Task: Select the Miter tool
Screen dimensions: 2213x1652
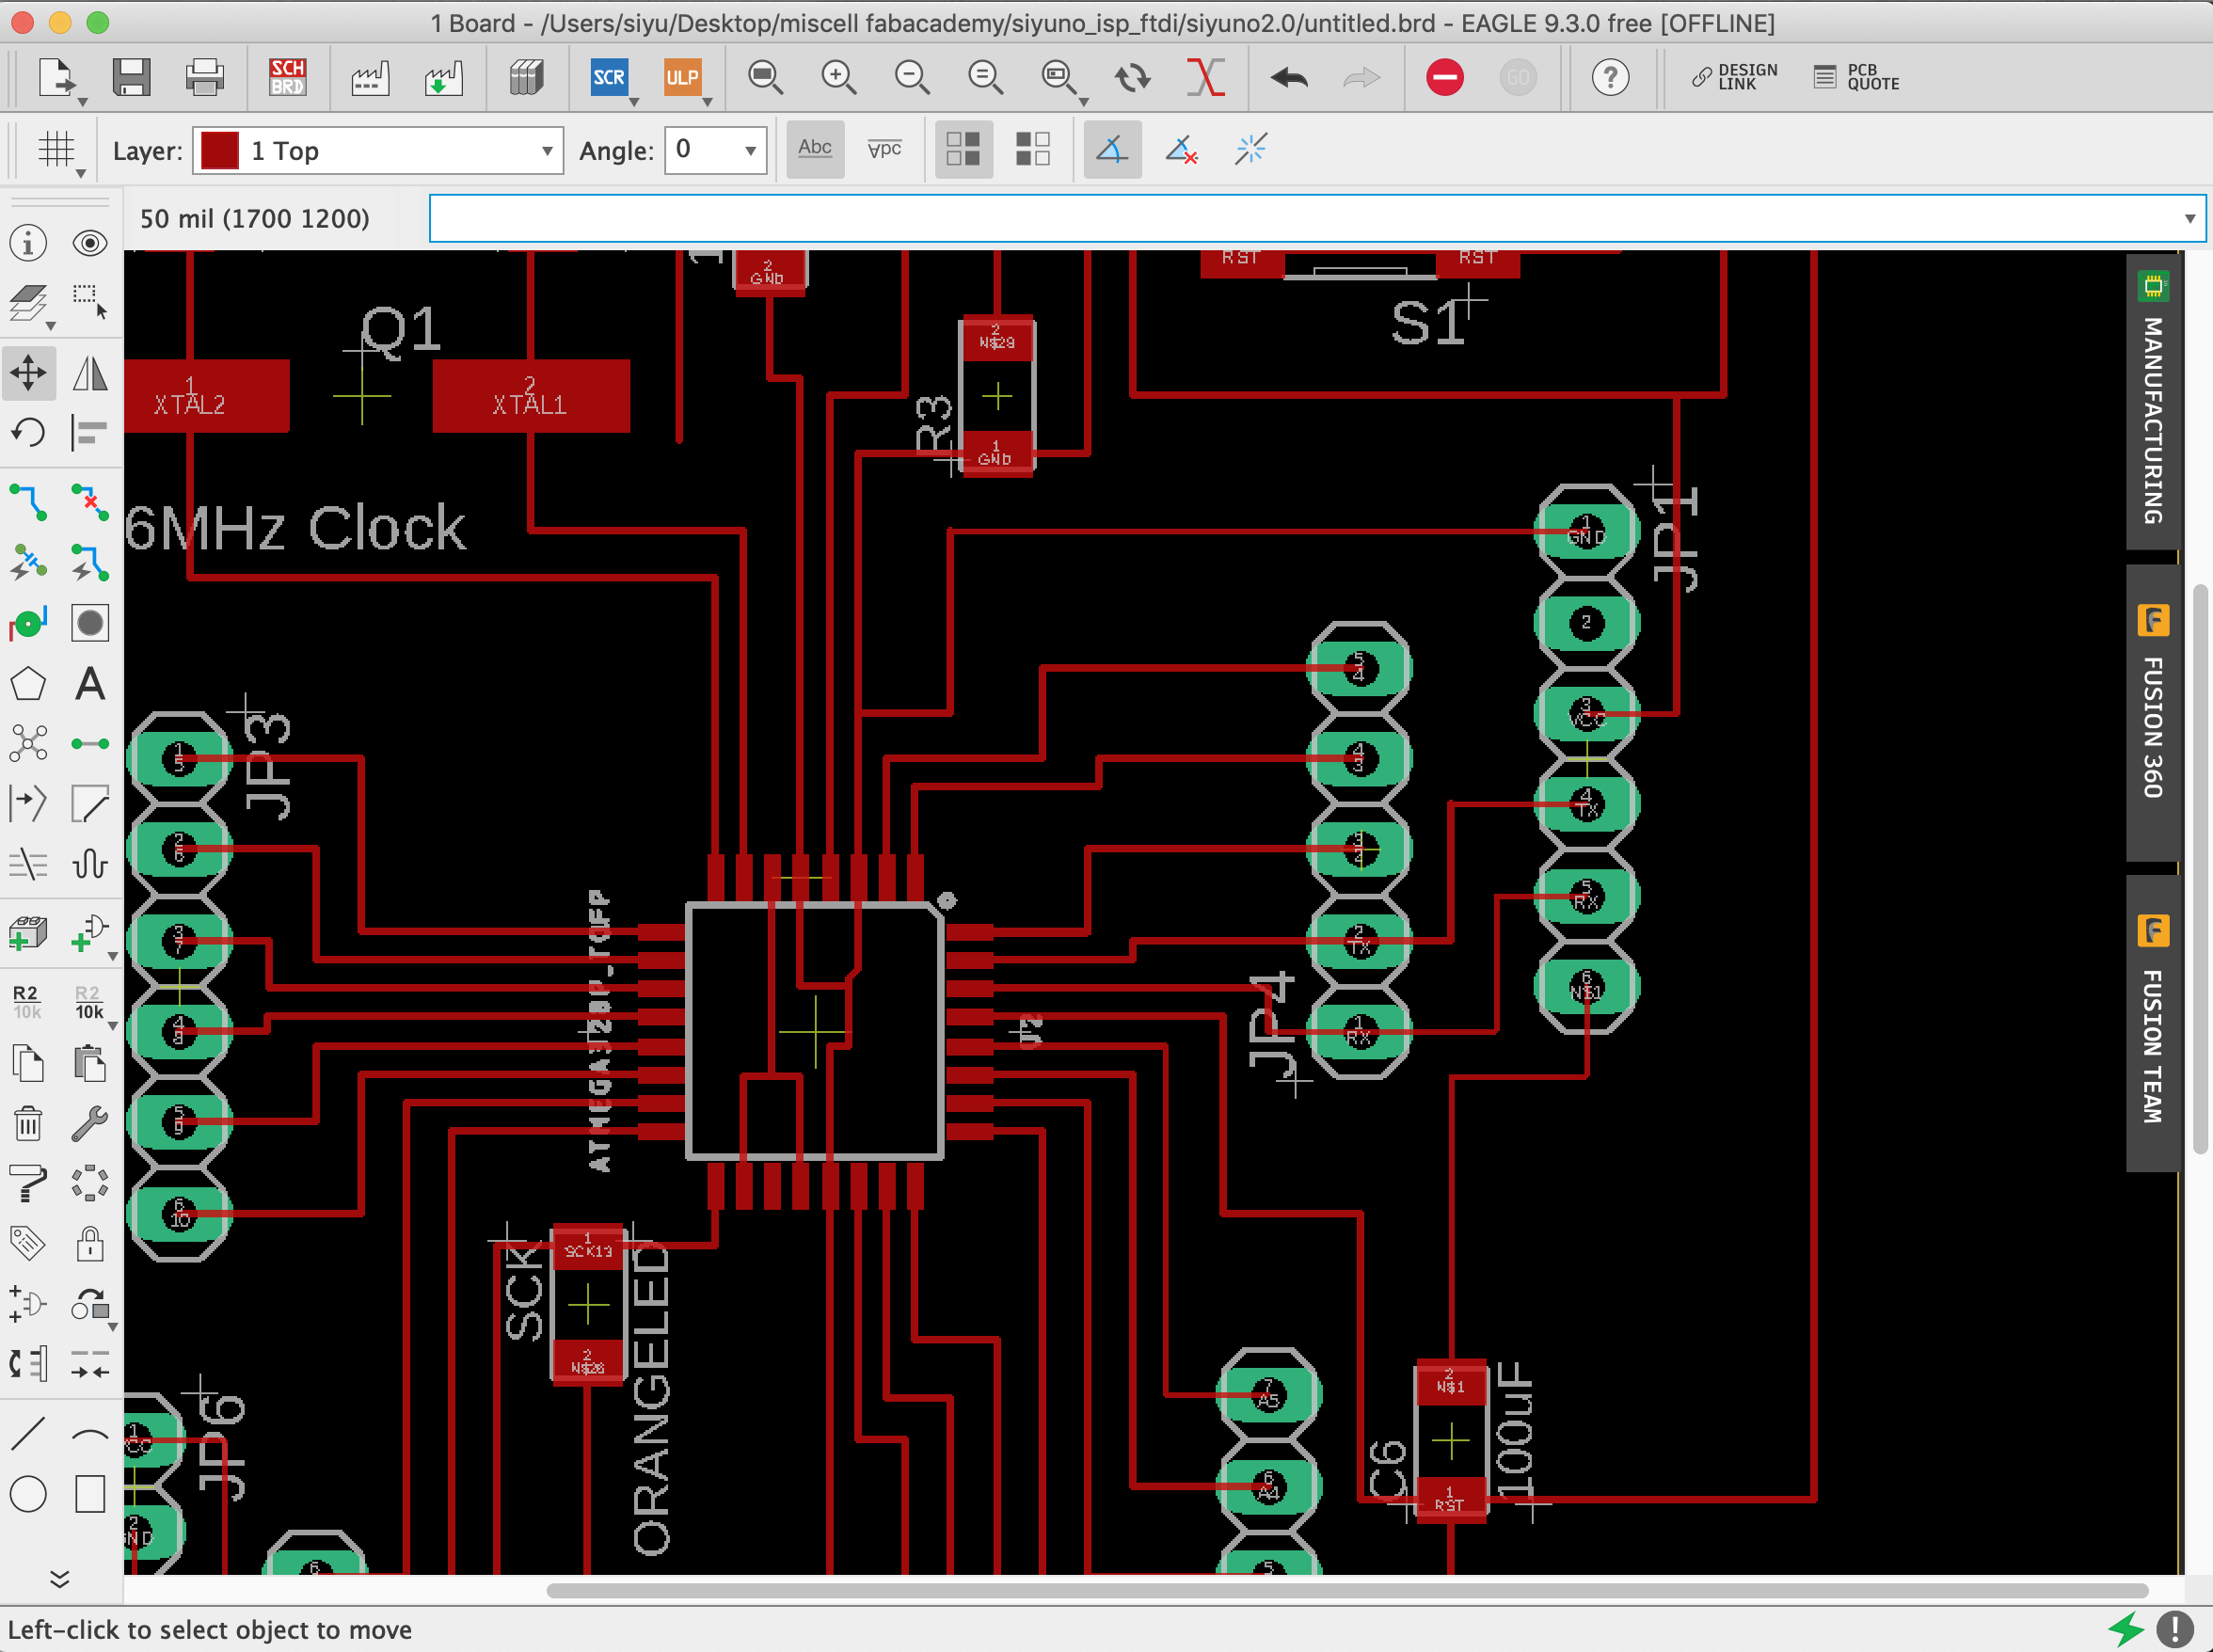Action: pos(90,803)
